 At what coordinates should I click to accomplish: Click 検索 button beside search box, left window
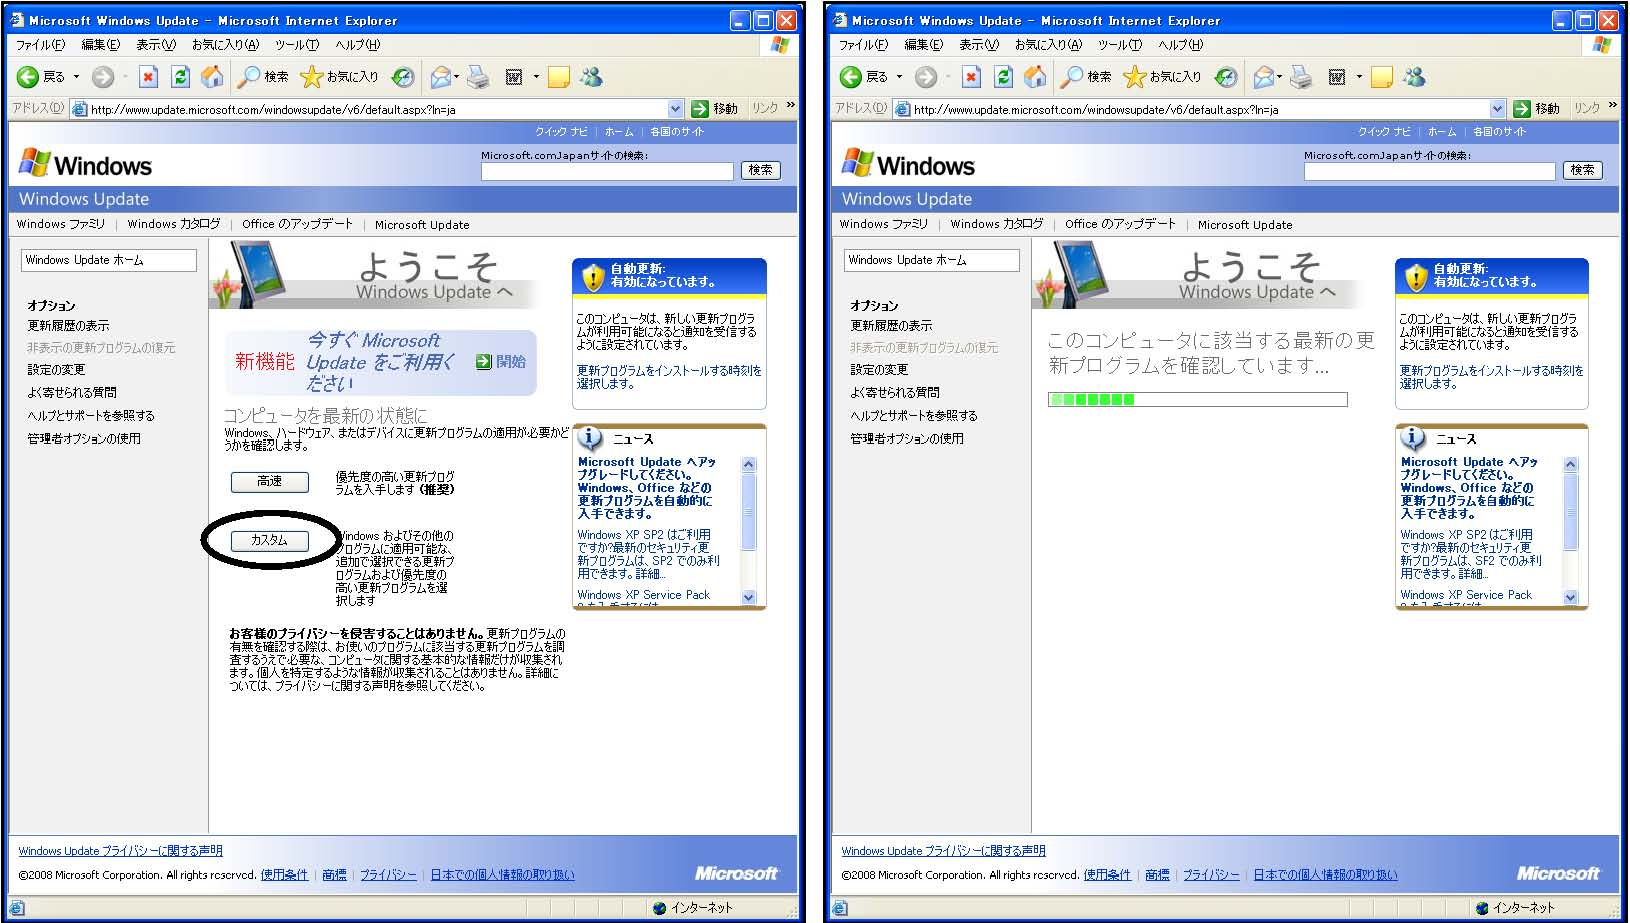click(760, 170)
